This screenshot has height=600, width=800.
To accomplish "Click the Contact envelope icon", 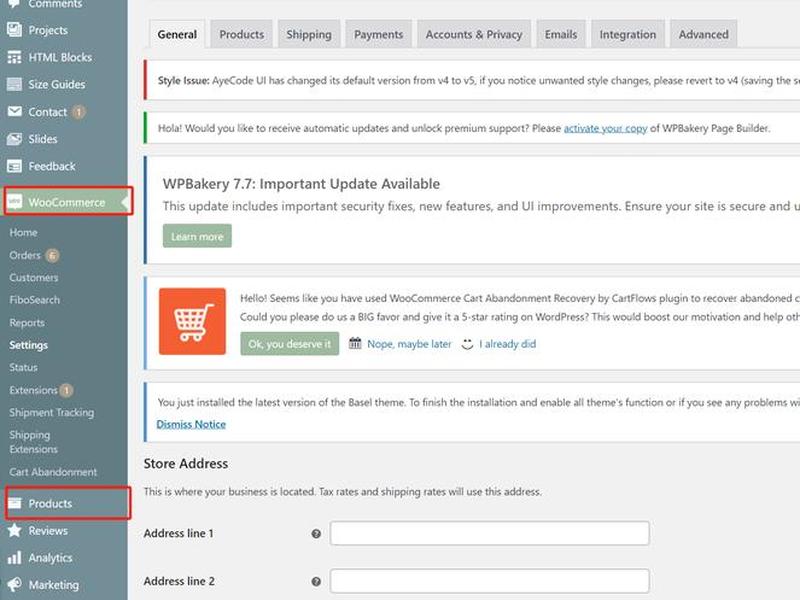I will [14, 111].
